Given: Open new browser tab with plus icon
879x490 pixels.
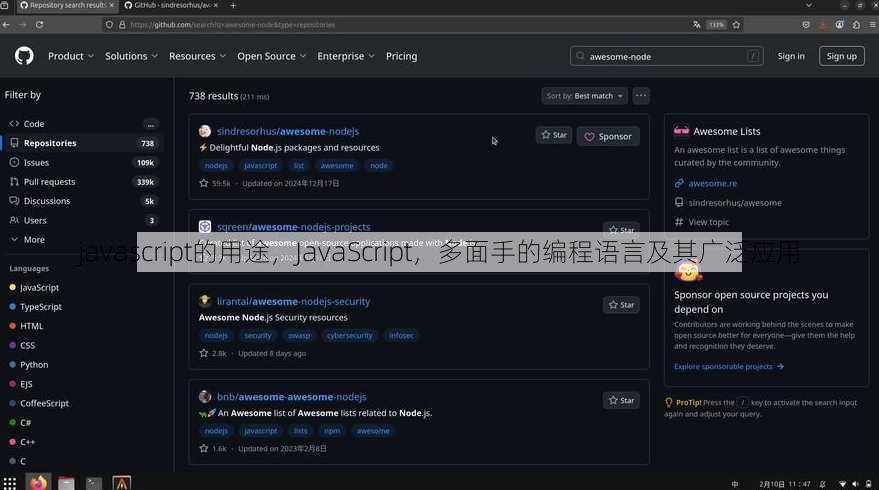Looking at the screenshot, I should click(x=233, y=5).
